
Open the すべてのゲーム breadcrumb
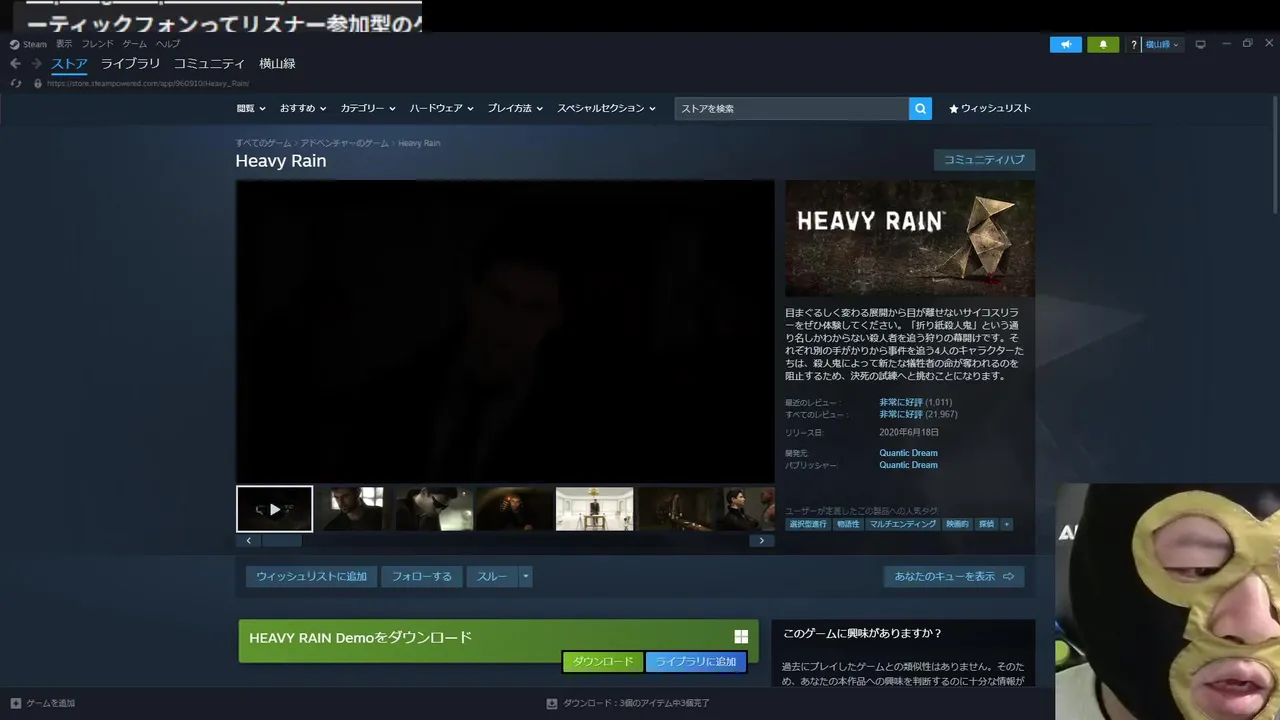(x=263, y=143)
